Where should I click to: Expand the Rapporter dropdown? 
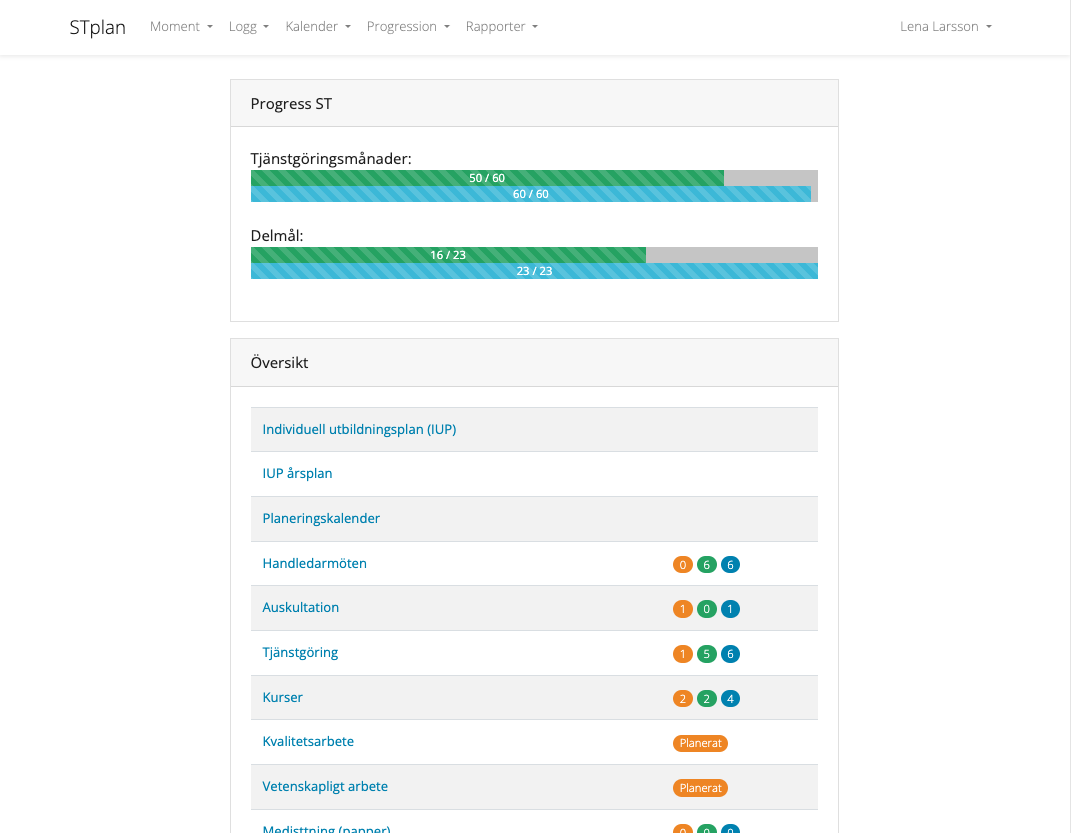(x=501, y=26)
